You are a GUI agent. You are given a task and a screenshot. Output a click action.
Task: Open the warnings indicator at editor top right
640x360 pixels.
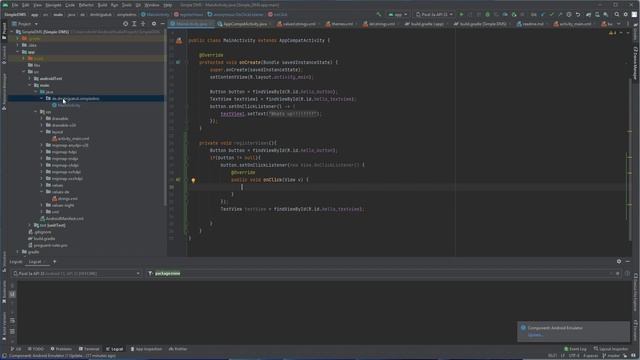[x=613, y=33]
